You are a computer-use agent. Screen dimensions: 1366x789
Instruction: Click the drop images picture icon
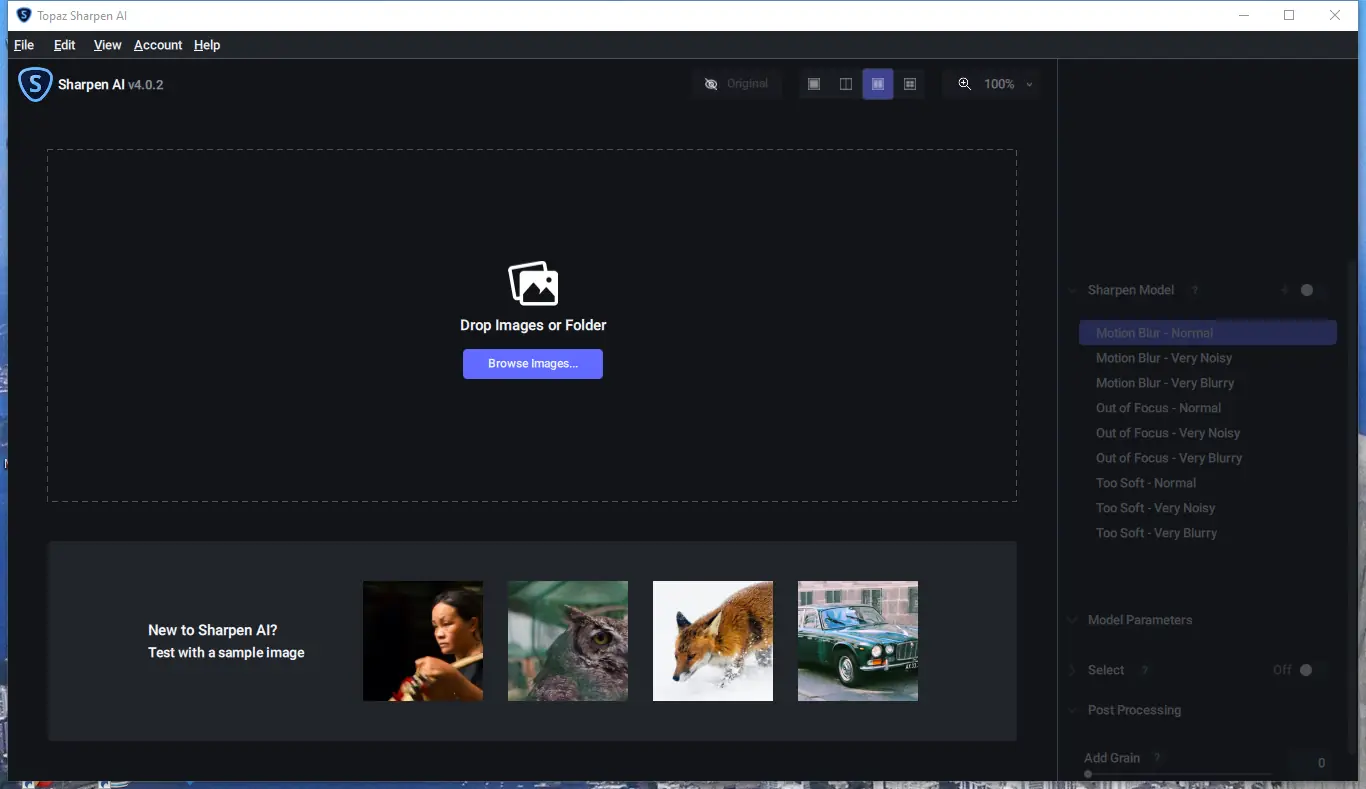(x=533, y=283)
